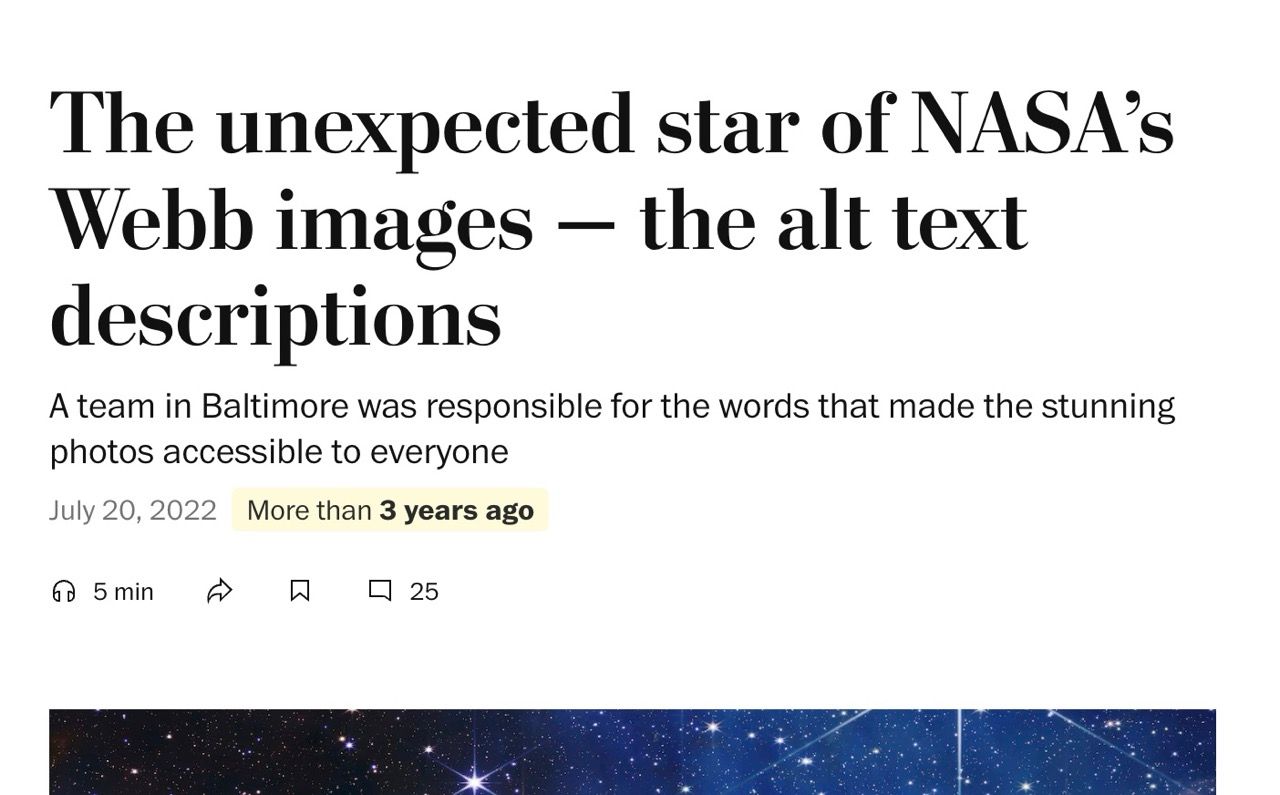
Task: Bookmark this article using the ribbon icon
Action: pyautogui.click(x=300, y=591)
